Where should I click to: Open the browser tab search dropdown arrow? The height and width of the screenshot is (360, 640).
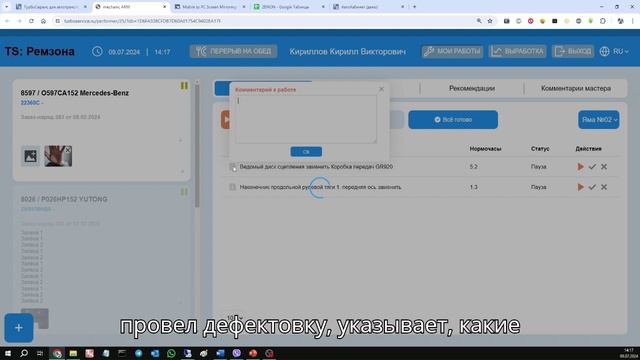click(7, 7)
